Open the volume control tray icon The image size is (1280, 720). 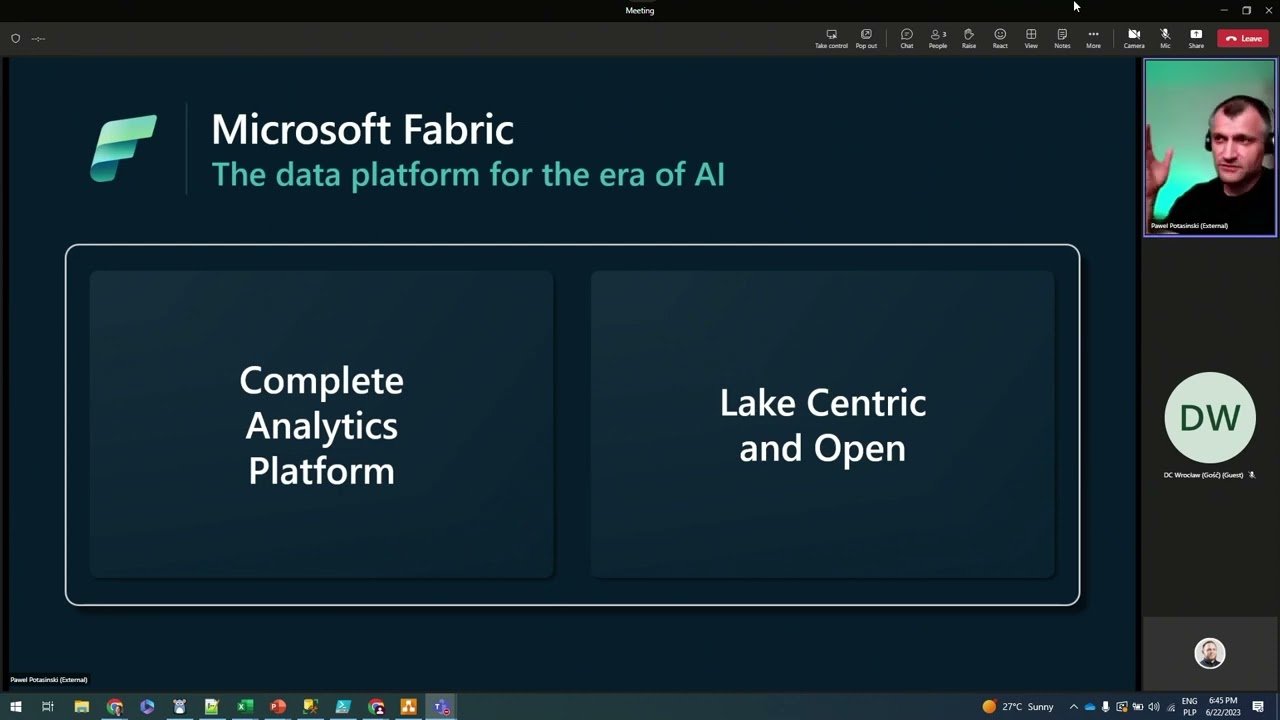(x=1154, y=707)
